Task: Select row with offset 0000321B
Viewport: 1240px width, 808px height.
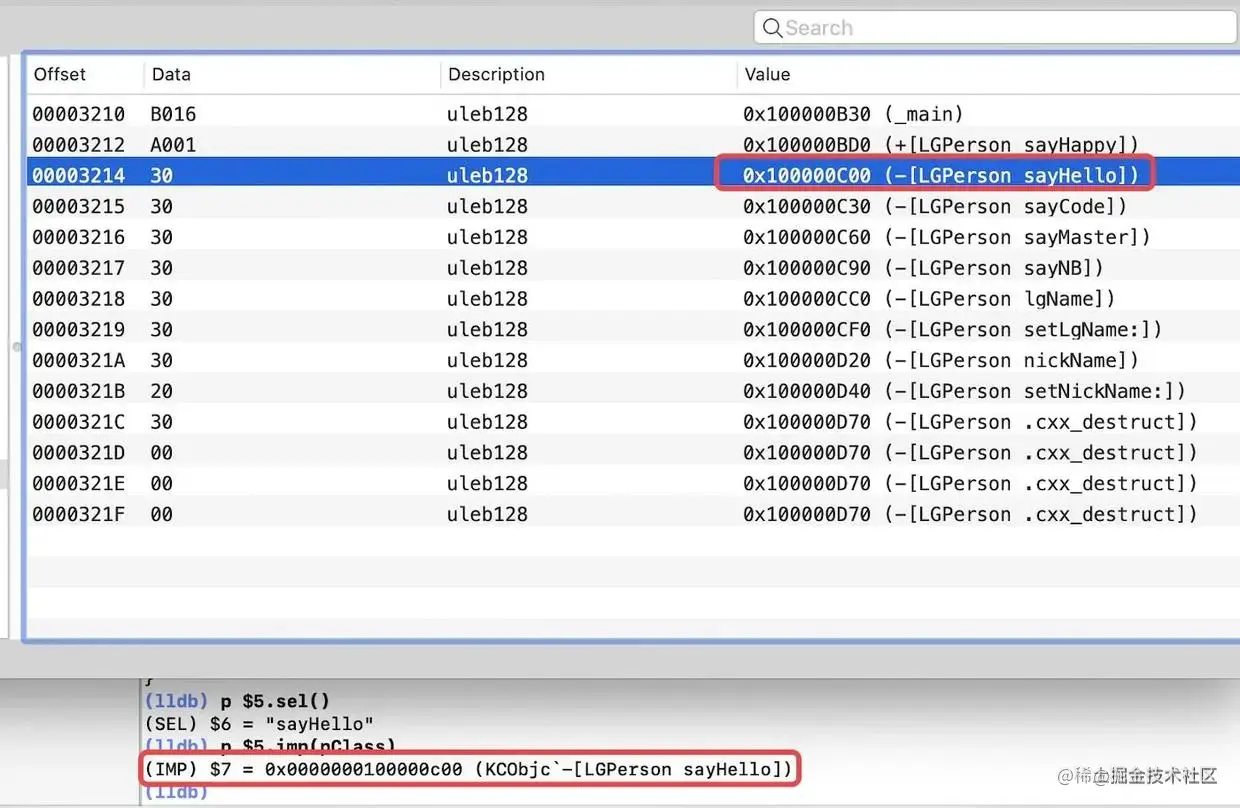Action: 632,391
